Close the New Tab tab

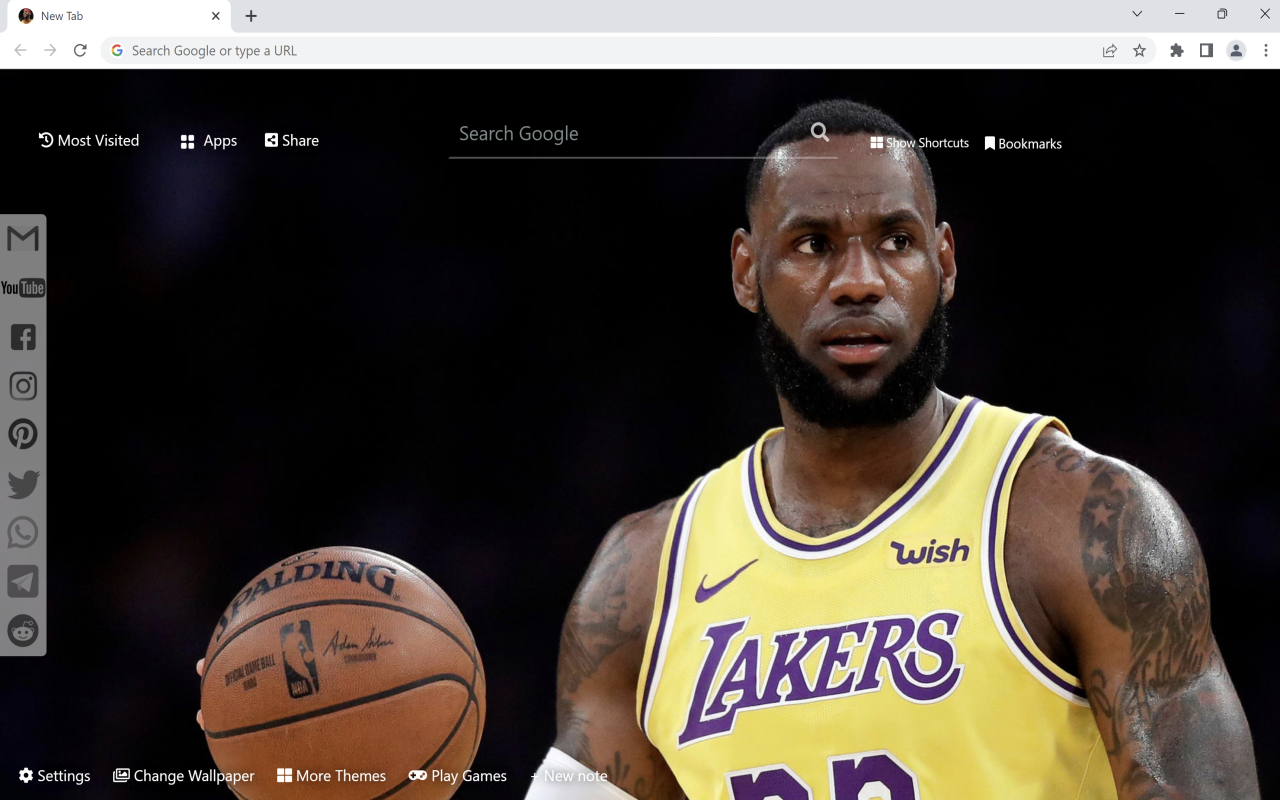coord(216,16)
